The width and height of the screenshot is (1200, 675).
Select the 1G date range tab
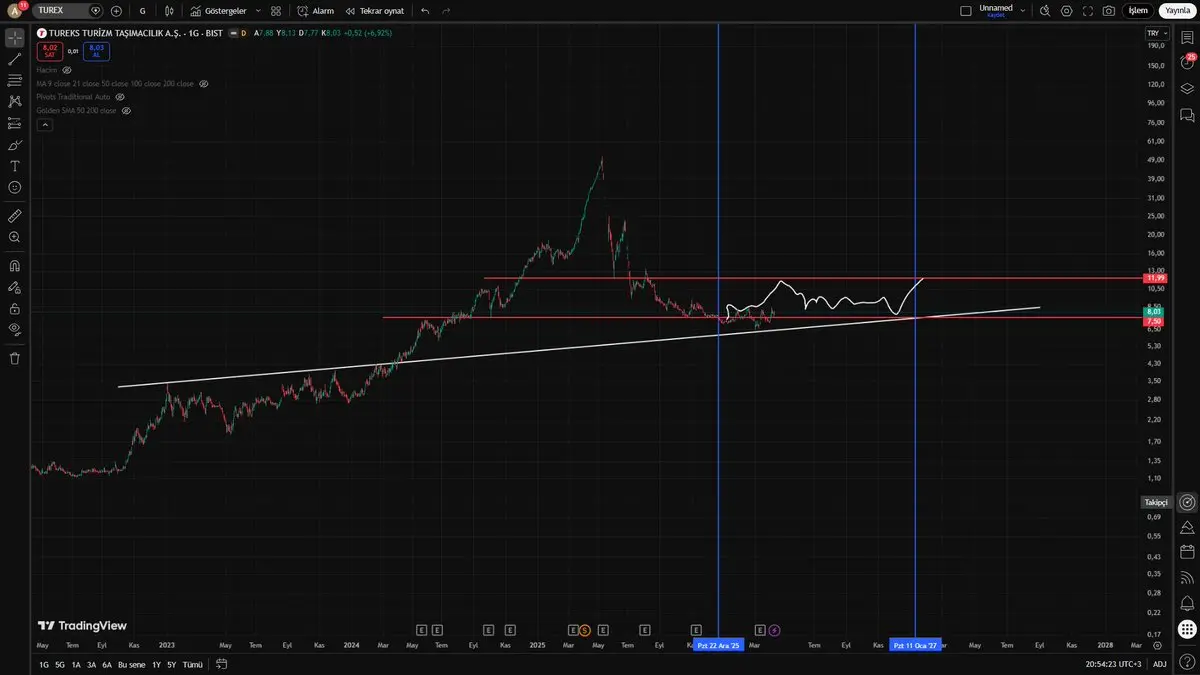(x=44, y=664)
